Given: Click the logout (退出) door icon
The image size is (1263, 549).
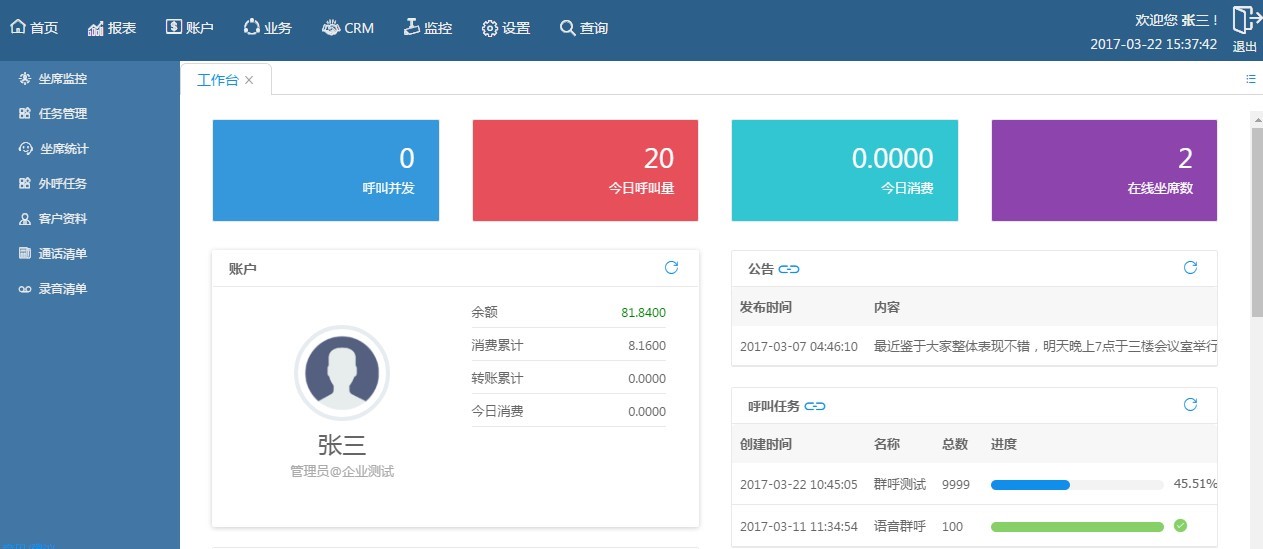Looking at the screenshot, I should (1244, 21).
